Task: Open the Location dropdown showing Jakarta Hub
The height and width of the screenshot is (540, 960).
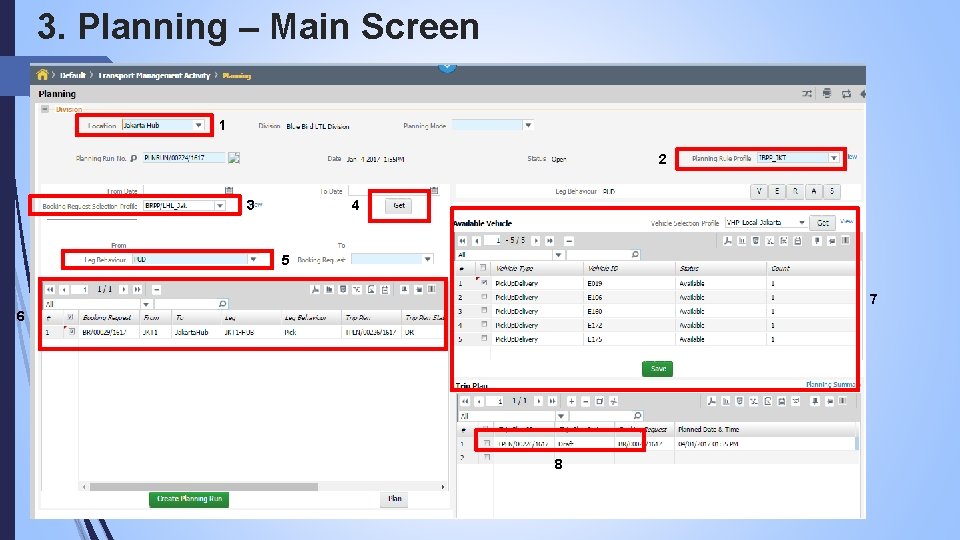Action: pyautogui.click(x=198, y=125)
